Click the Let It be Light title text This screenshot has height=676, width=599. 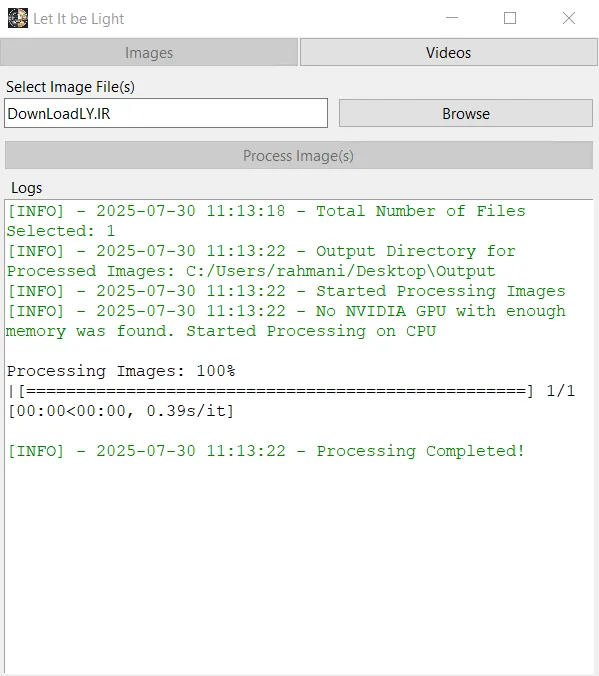click(x=78, y=19)
